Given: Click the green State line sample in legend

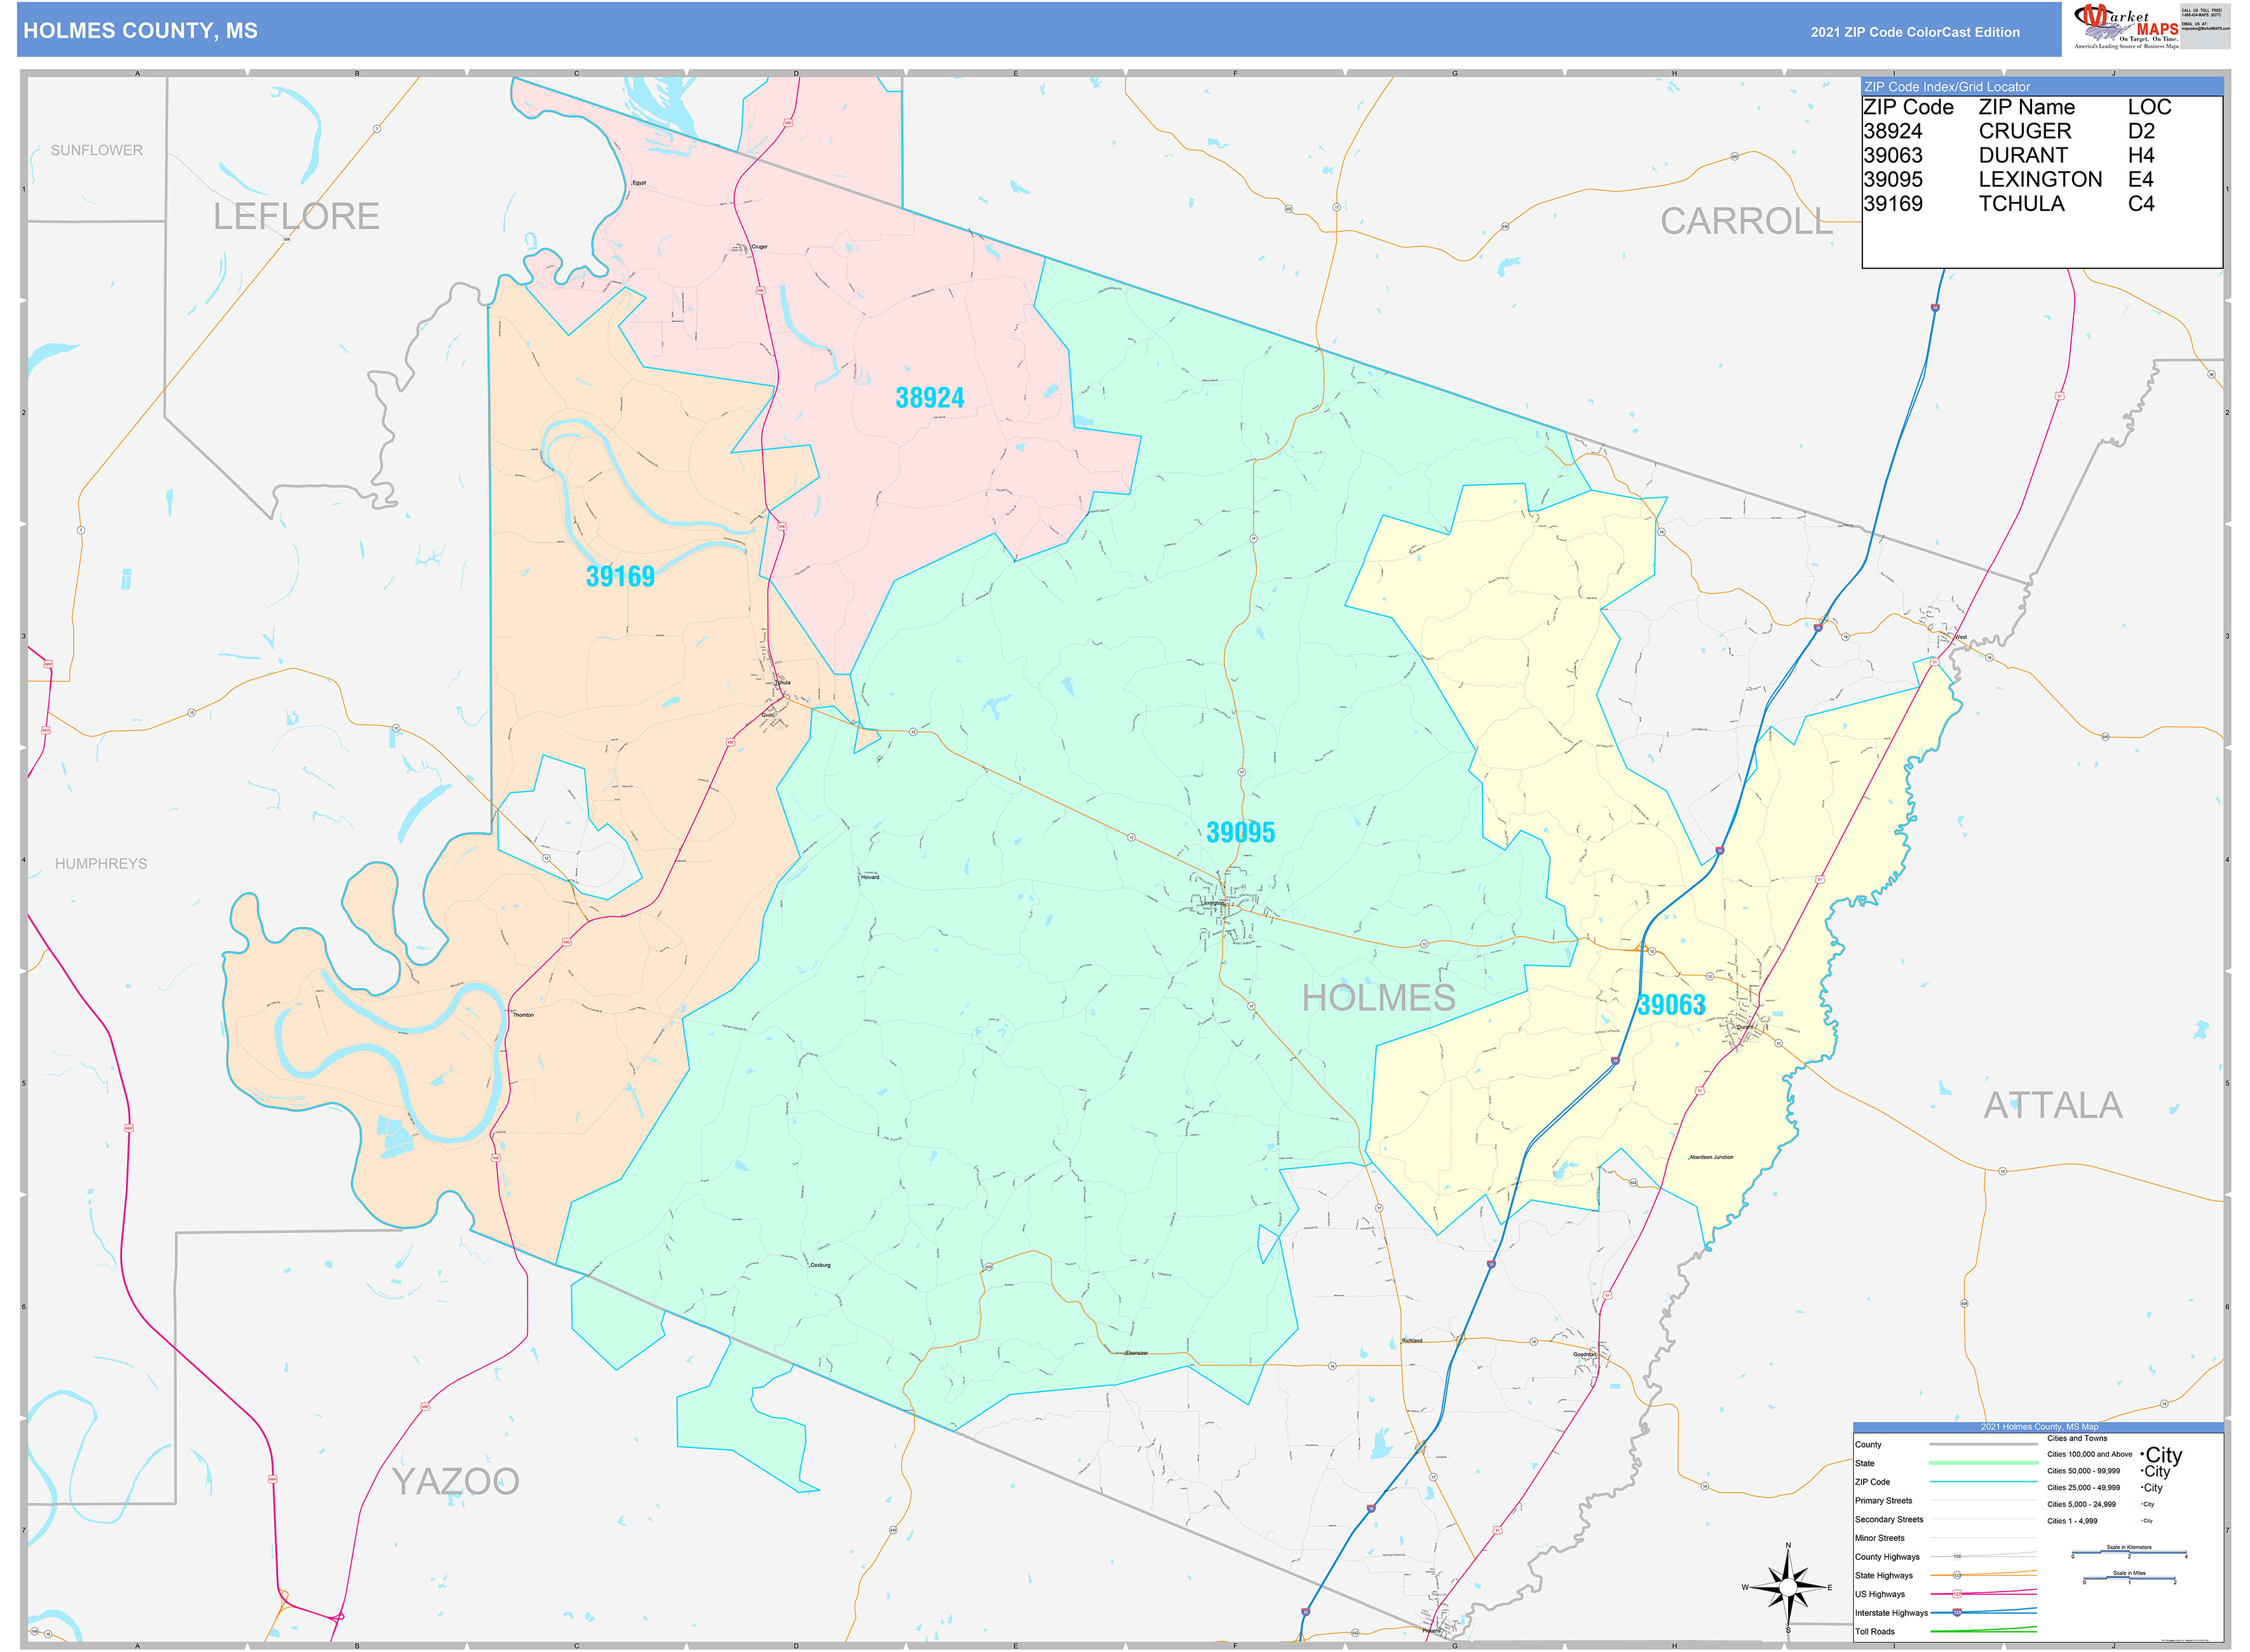Looking at the screenshot, I should [1984, 1463].
